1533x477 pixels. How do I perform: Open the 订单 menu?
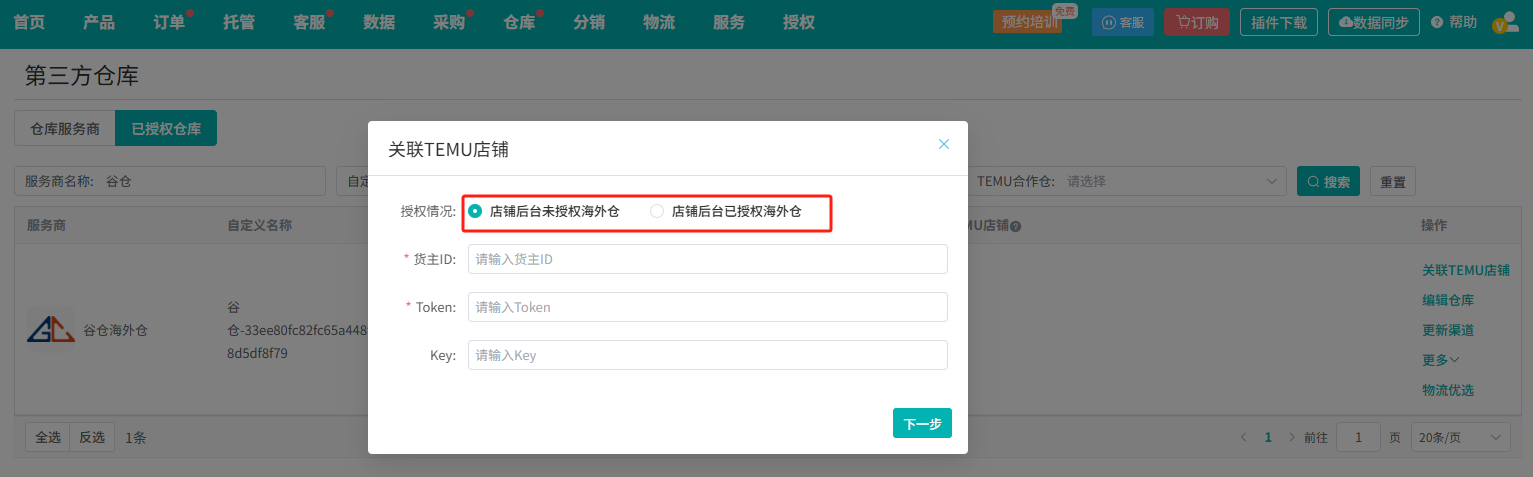[x=169, y=22]
